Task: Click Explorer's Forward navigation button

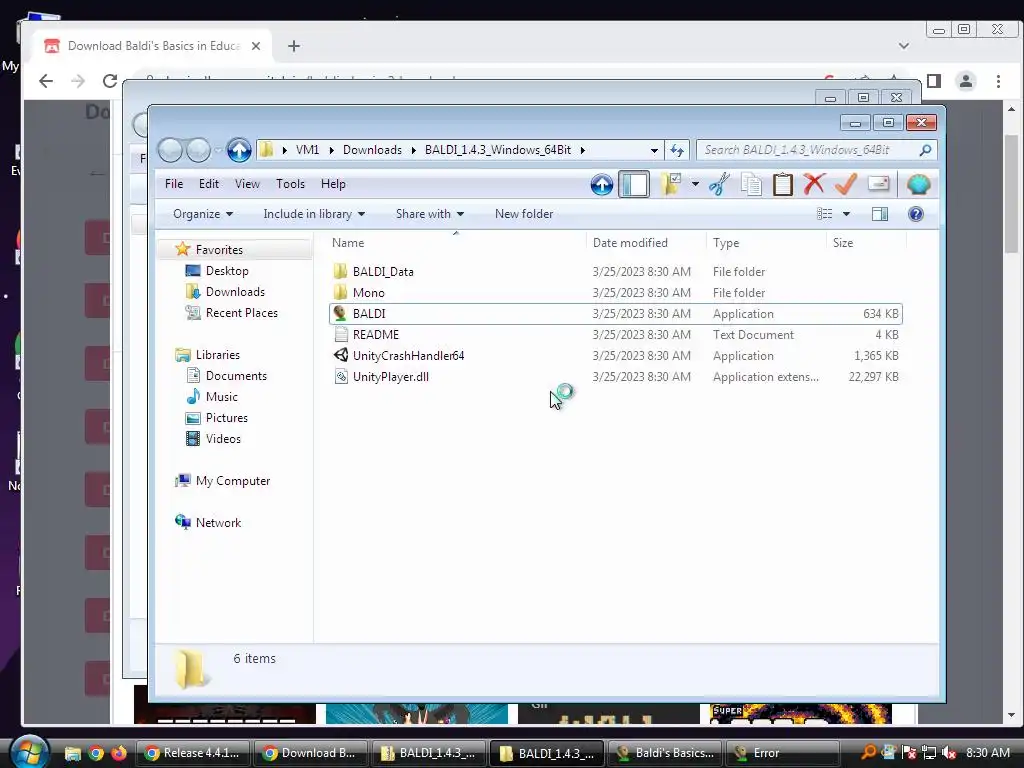Action: tap(198, 150)
